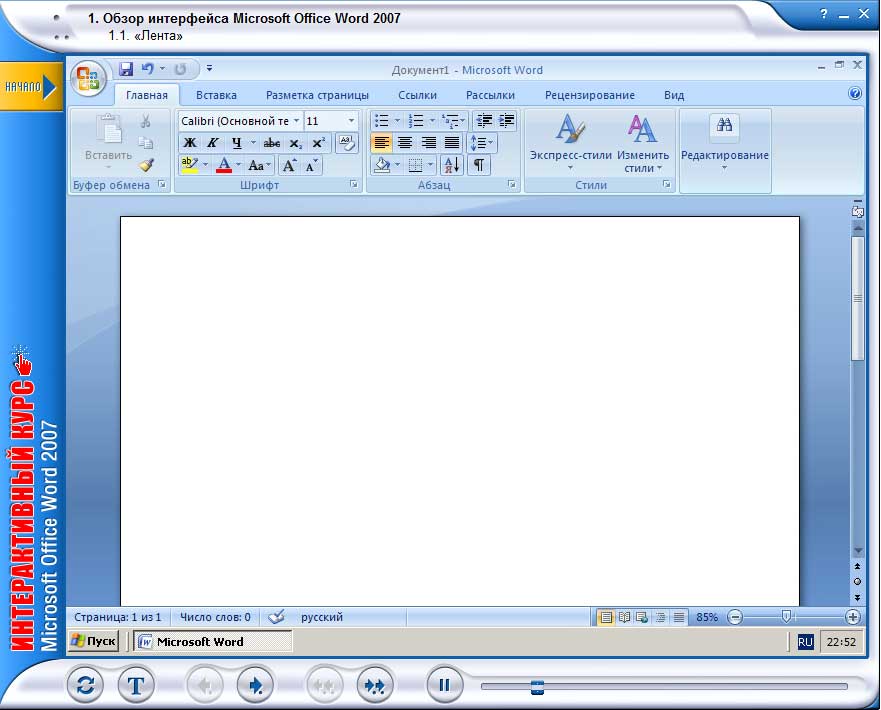
Task: Toggle the paragraph marks ¶ button
Action: (479, 165)
